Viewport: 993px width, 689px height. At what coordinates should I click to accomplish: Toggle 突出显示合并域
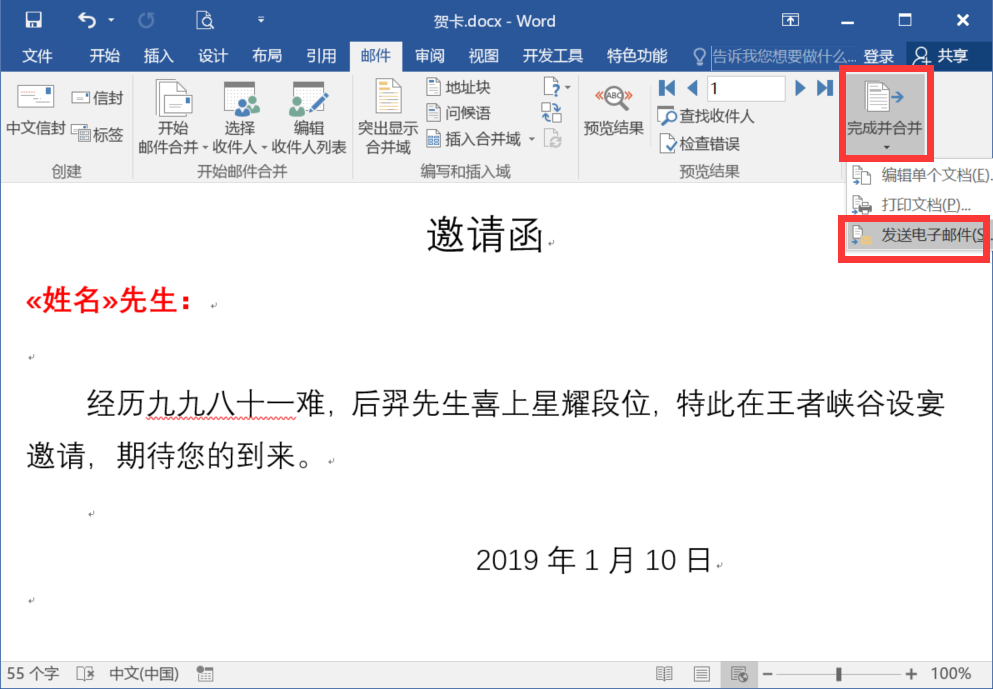pos(388,117)
